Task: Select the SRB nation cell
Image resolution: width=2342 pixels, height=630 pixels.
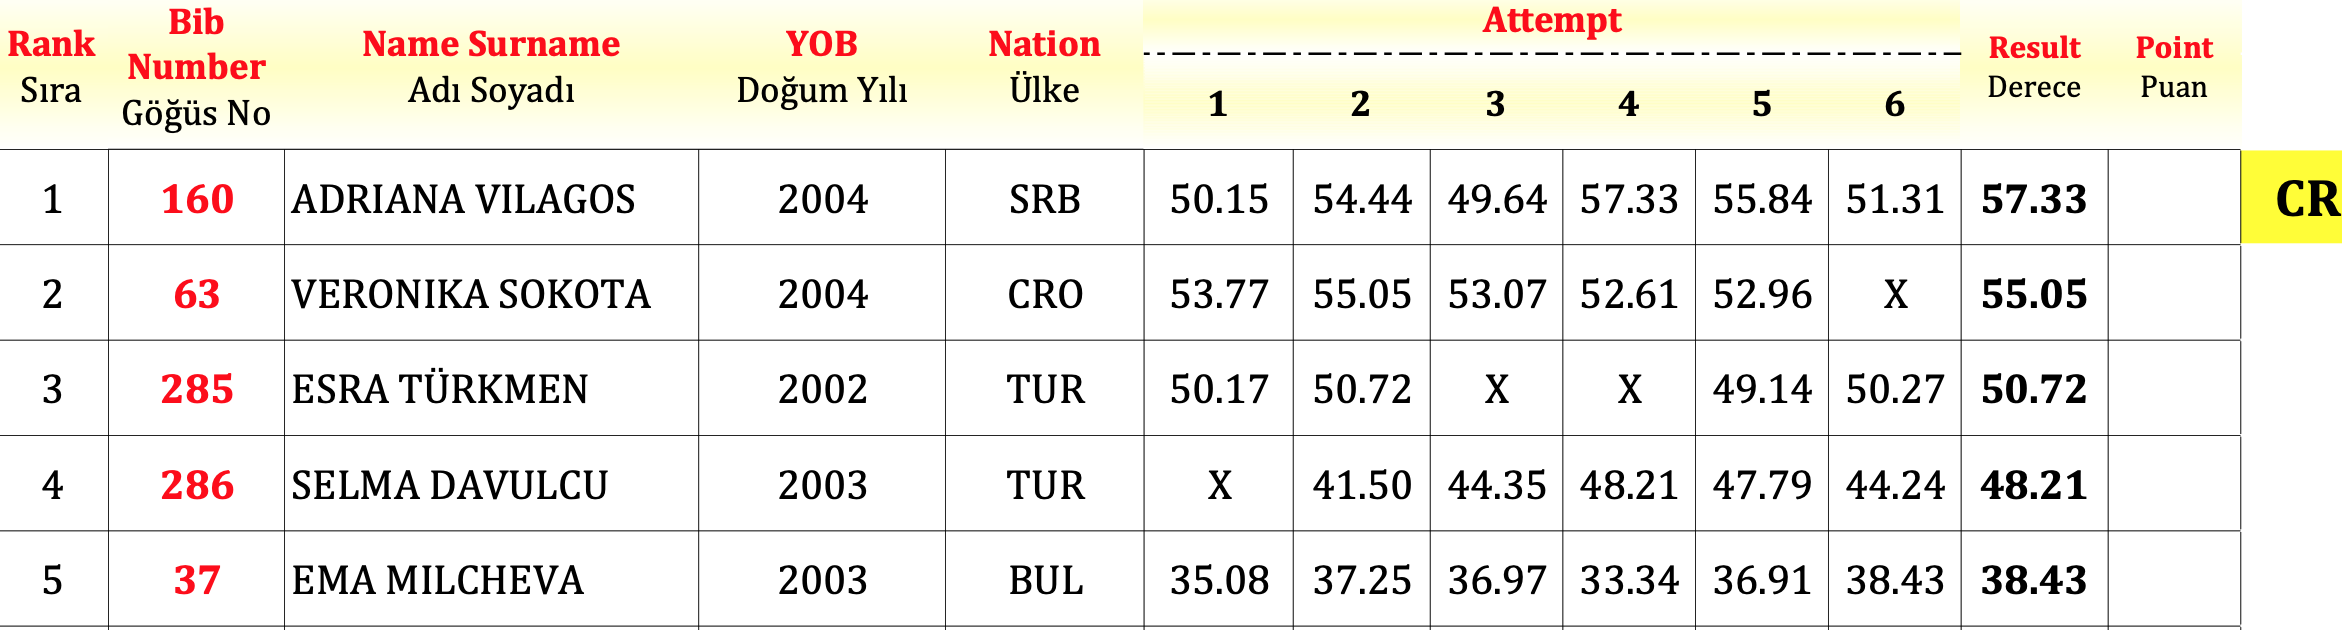Action: click(x=1044, y=199)
